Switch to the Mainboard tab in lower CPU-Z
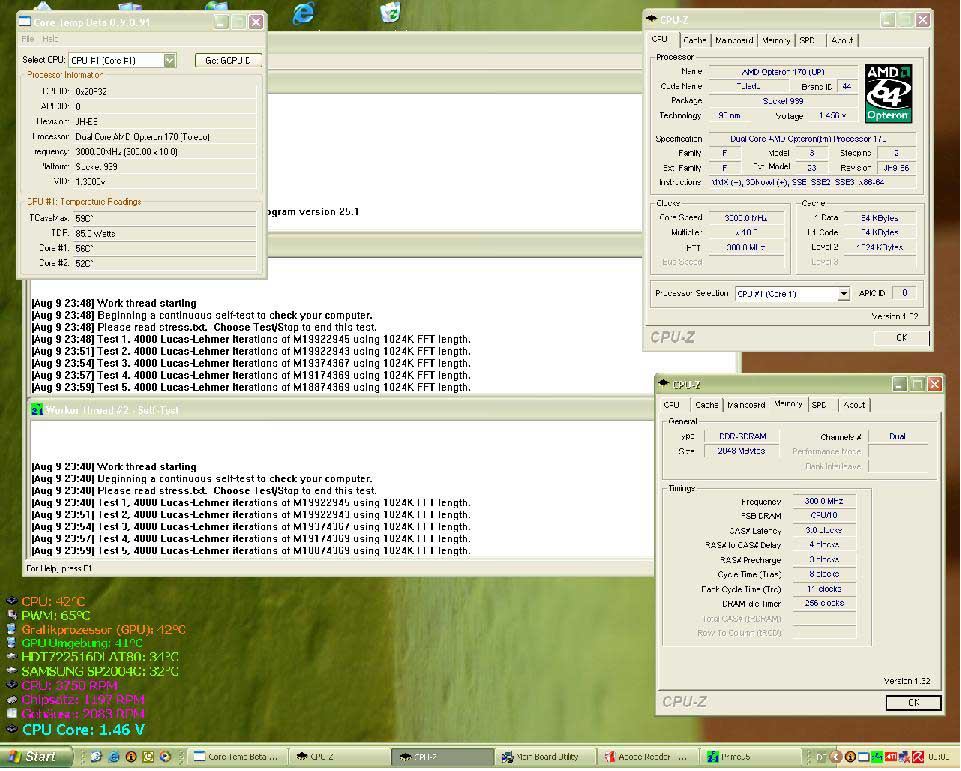Viewport: 961px width, 771px height. 746,404
